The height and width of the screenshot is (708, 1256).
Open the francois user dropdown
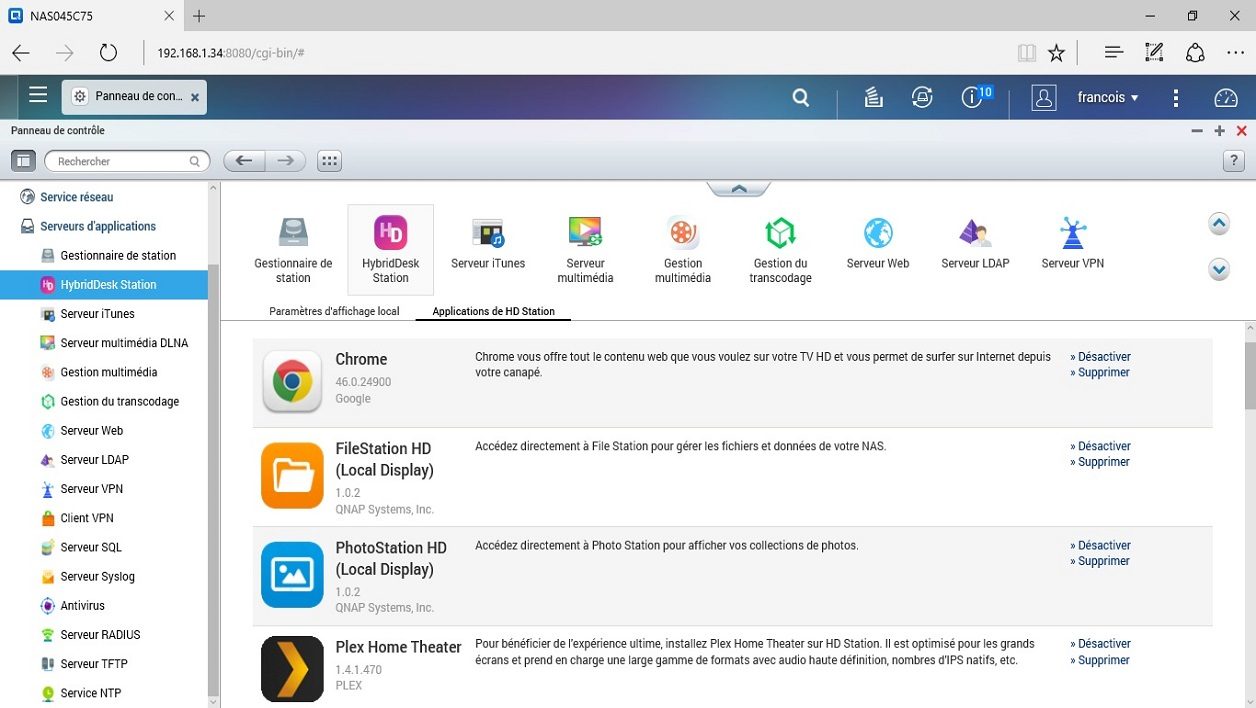point(1108,97)
